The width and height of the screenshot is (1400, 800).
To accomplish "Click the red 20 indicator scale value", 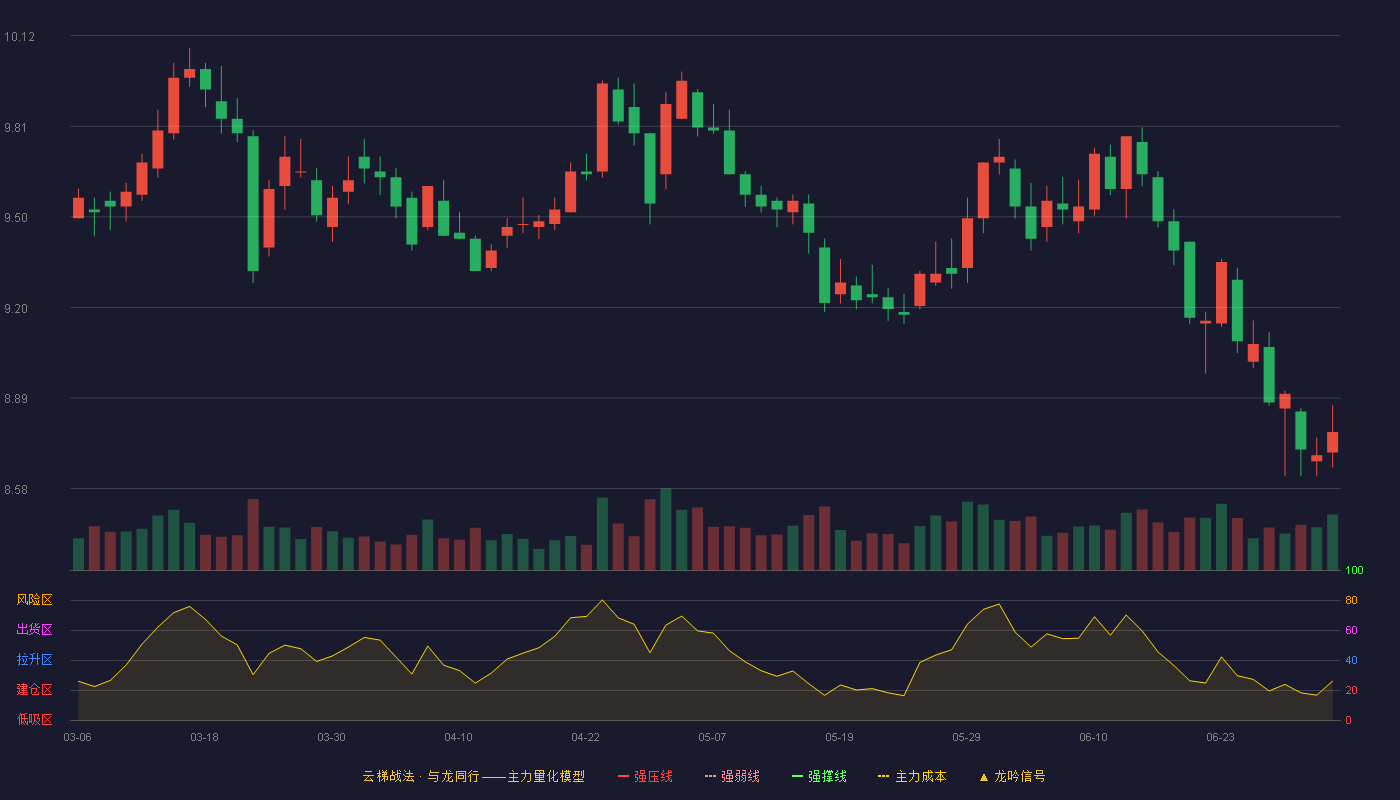I will [x=1351, y=691].
